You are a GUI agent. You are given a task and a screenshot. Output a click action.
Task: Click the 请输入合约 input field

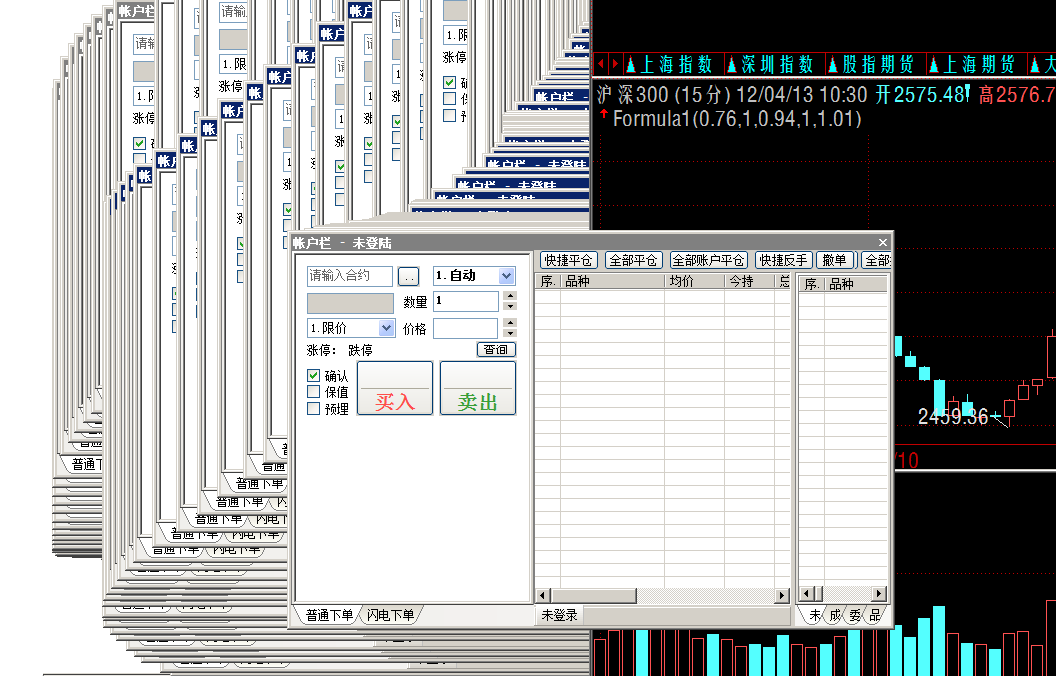(349, 276)
